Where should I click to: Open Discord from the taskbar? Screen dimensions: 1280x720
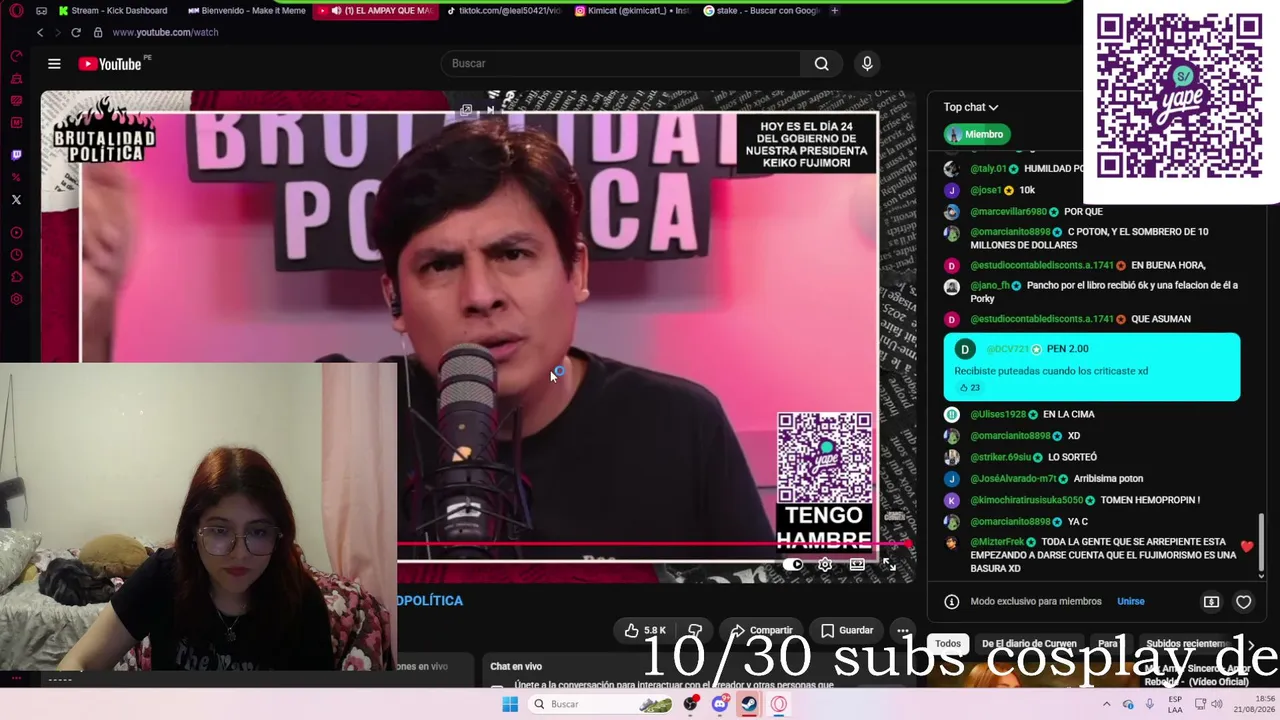[x=719, y=704]
